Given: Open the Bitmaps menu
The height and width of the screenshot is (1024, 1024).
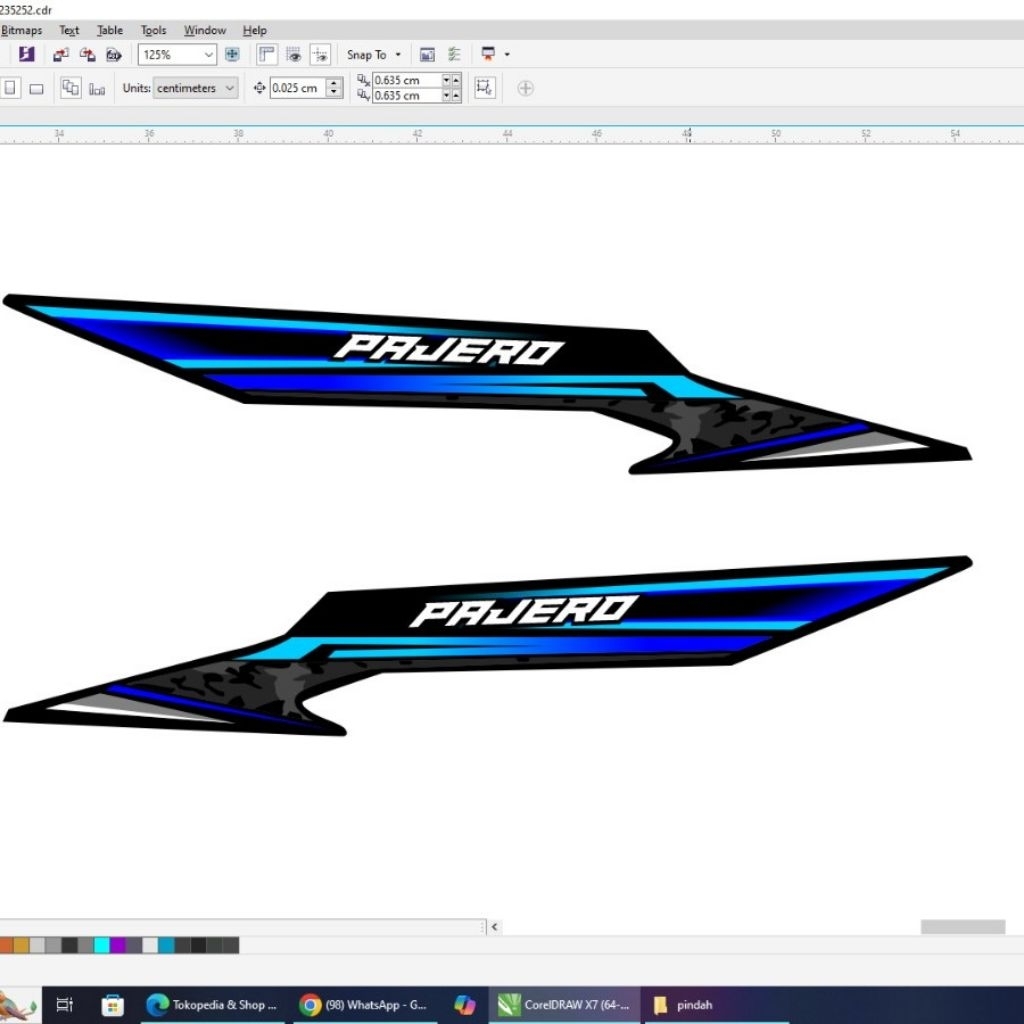Looking at the screenshot, I should pyautogui.click(x=21, y=30).
